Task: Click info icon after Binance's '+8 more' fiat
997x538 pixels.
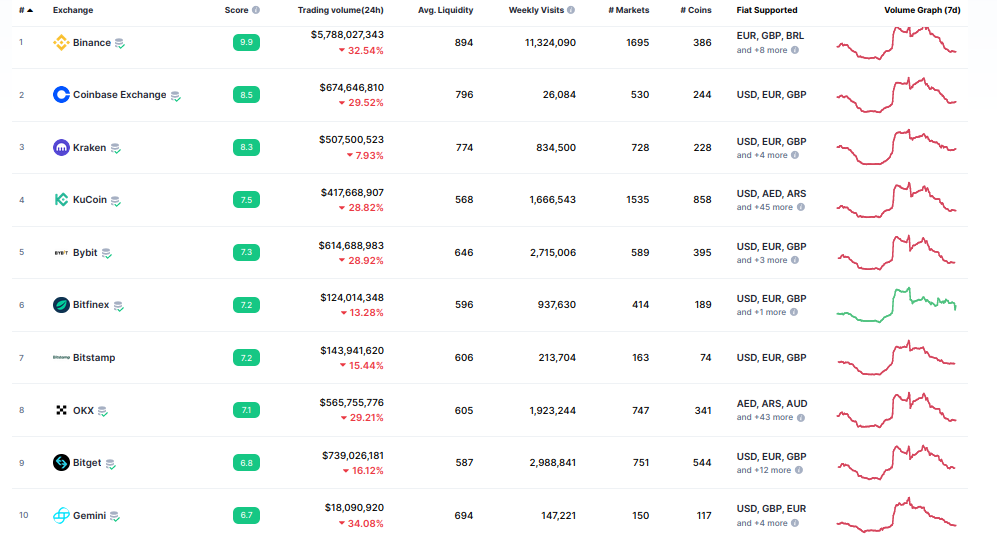Action: tap(795, 50)
